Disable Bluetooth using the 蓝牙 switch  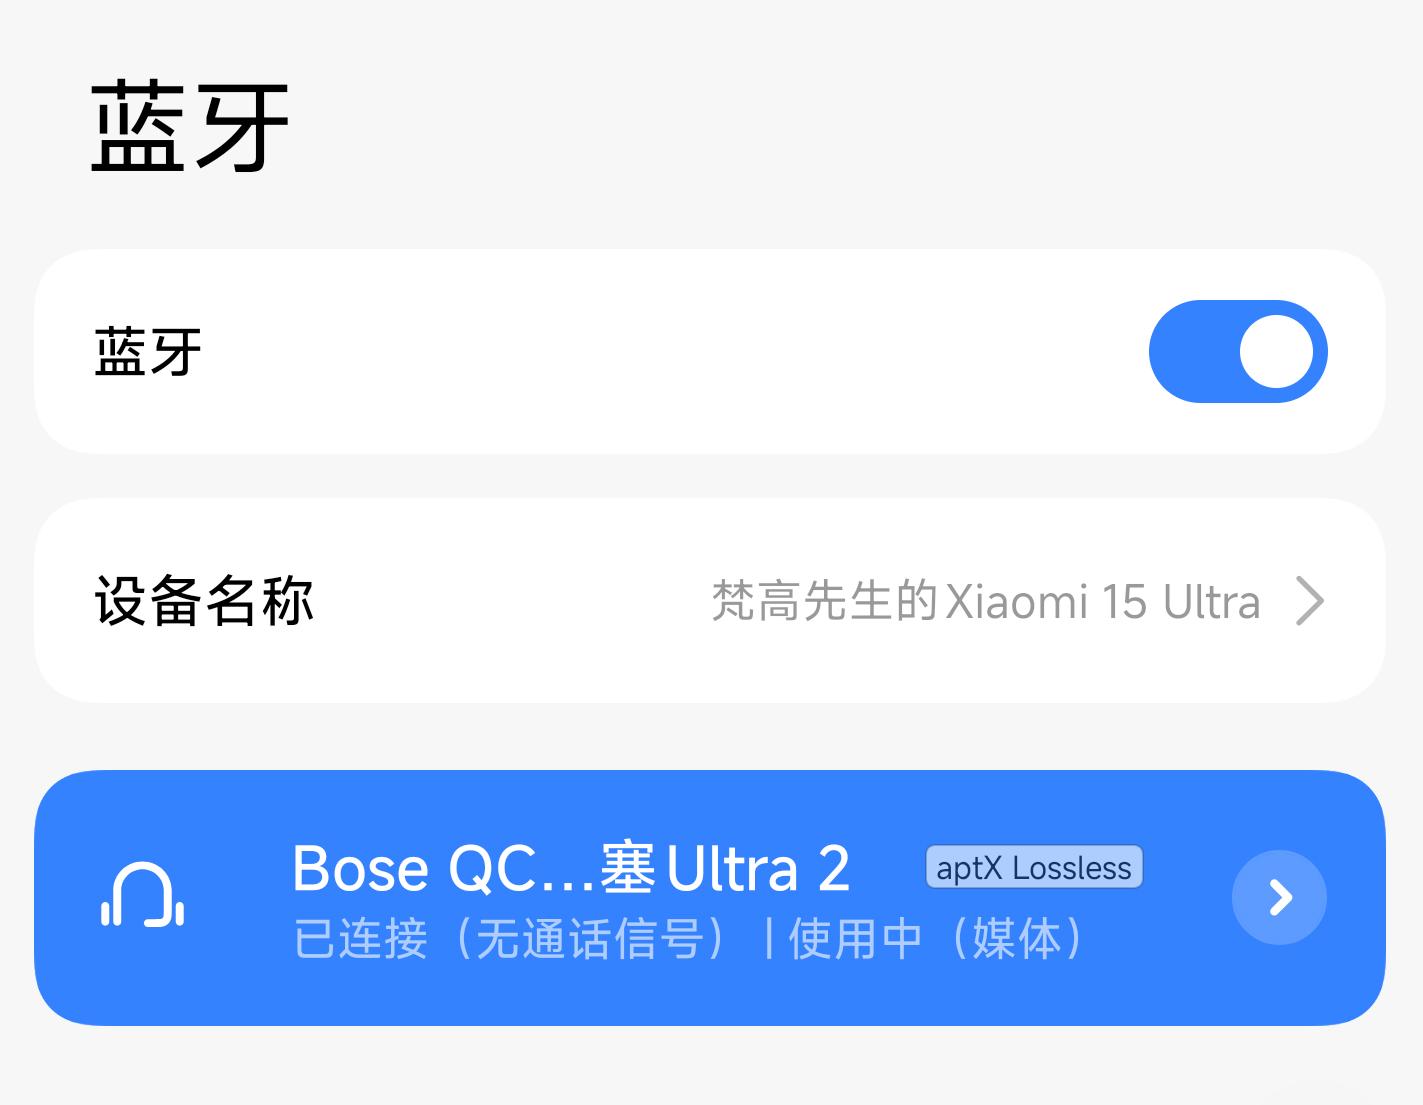pyautogui.click(x=1238, y=352)
